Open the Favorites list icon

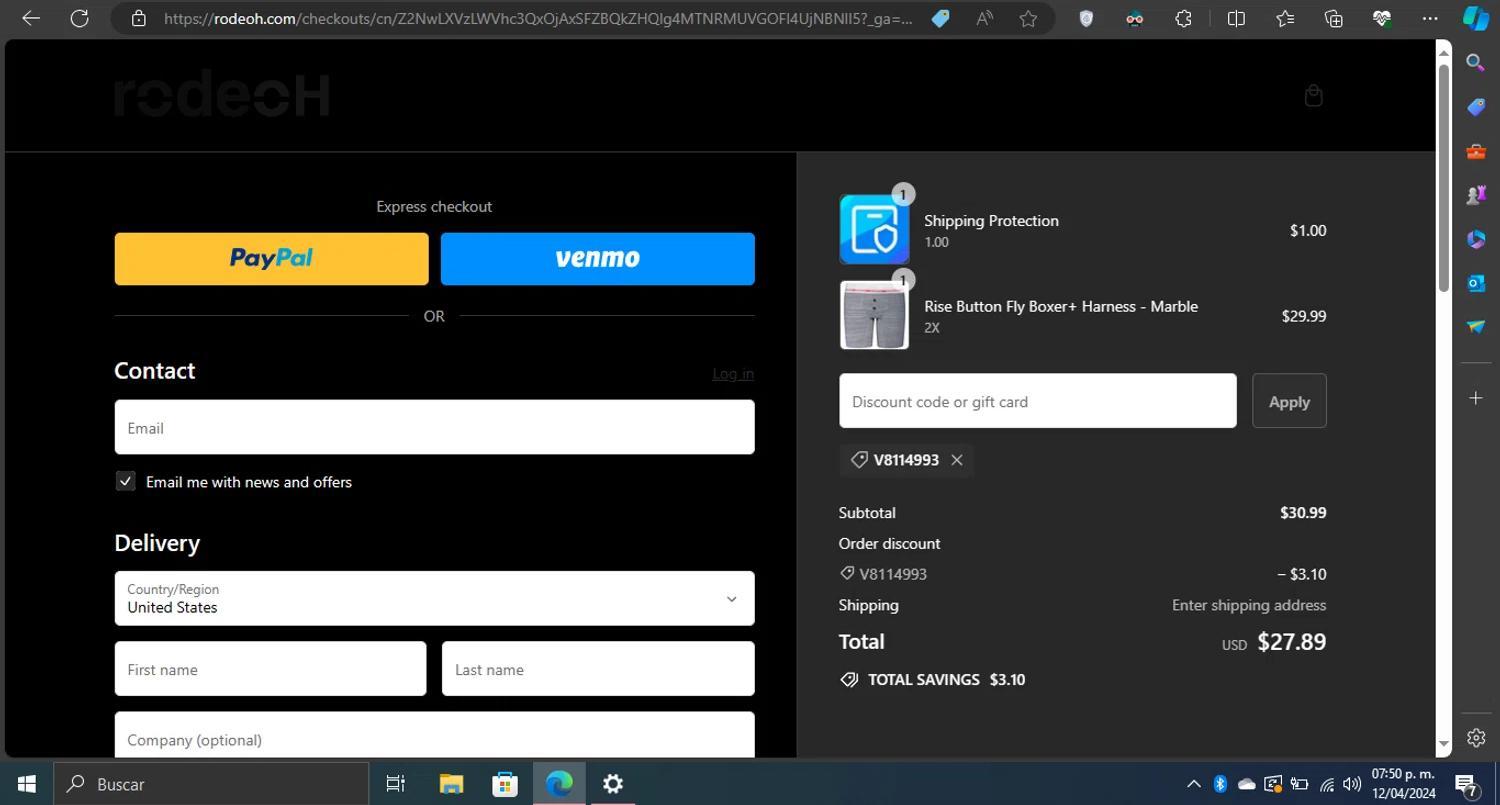click(1285, 18)
